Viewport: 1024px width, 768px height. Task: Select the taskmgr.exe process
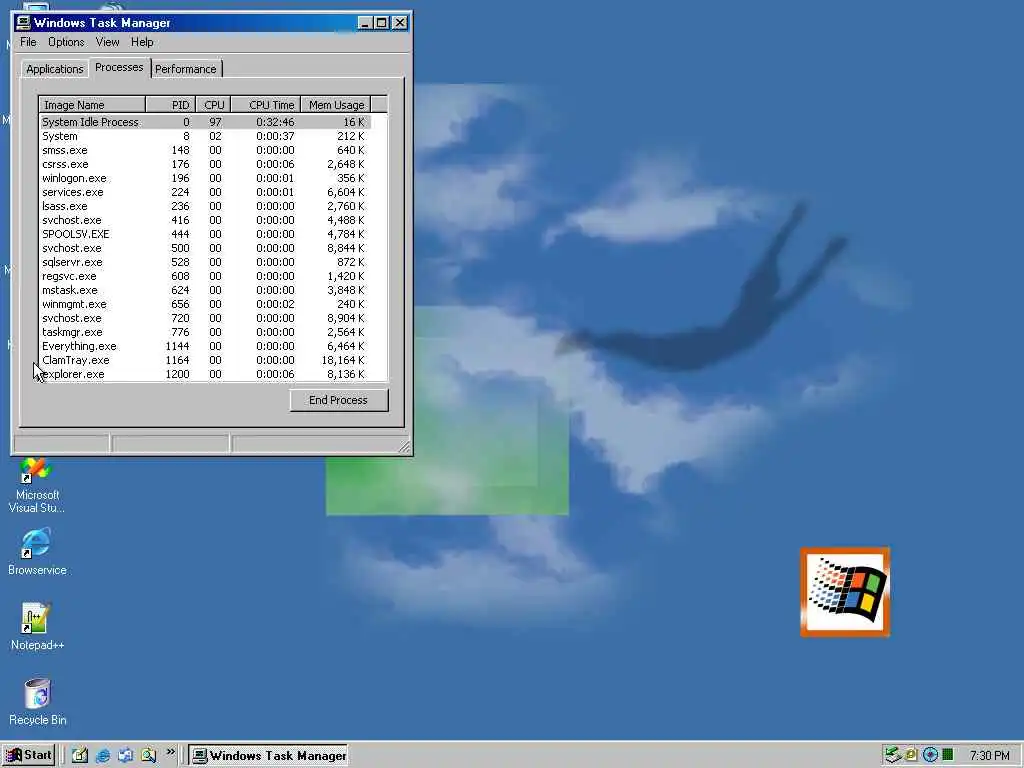[204, 332]
